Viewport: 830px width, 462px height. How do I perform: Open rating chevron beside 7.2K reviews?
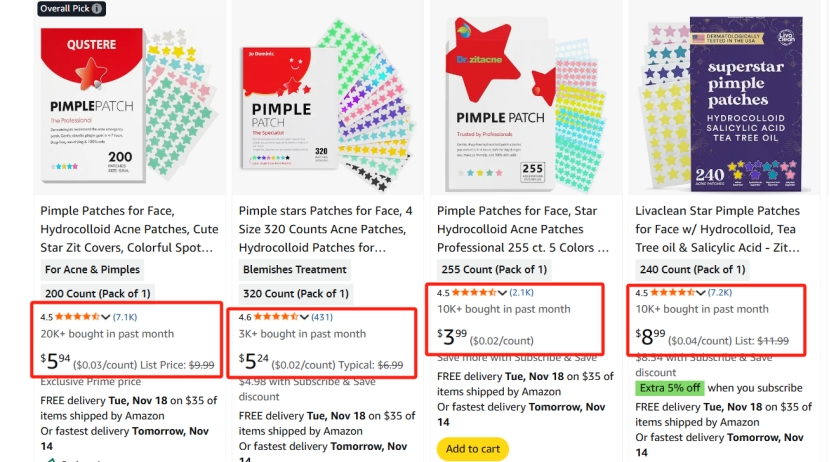click(700, 292)
